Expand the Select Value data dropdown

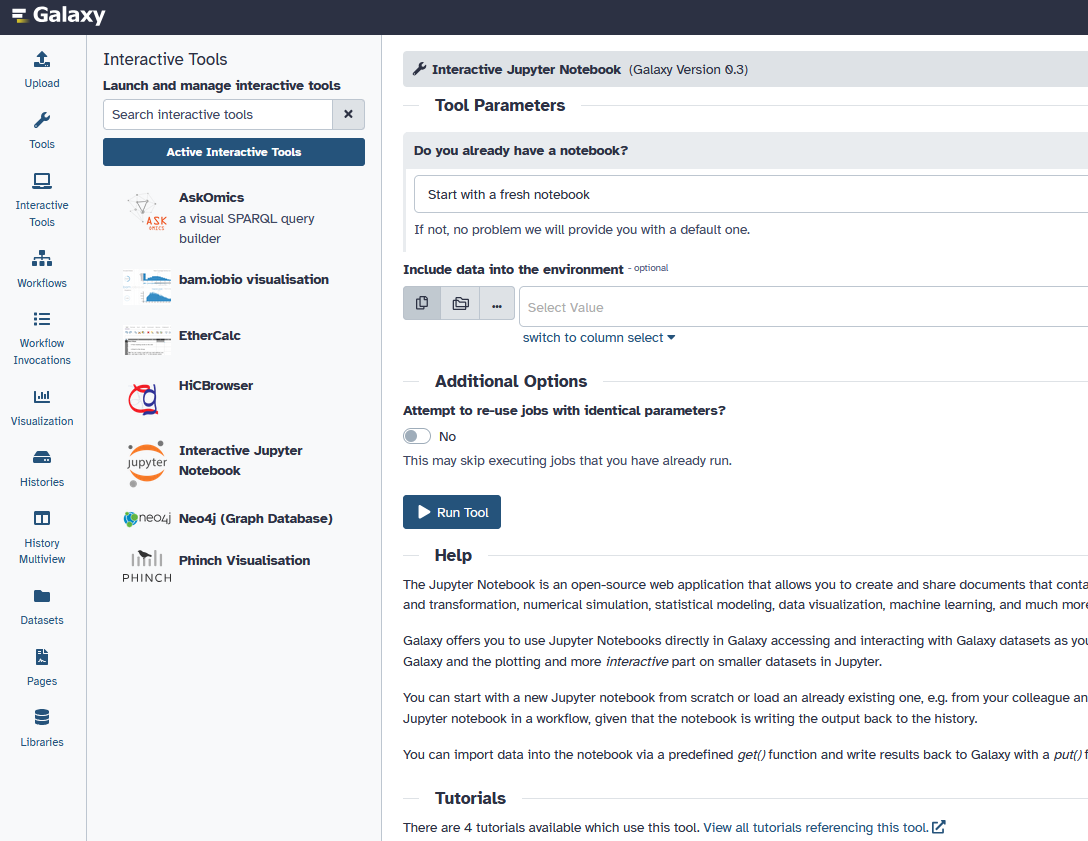pos(800,308)
